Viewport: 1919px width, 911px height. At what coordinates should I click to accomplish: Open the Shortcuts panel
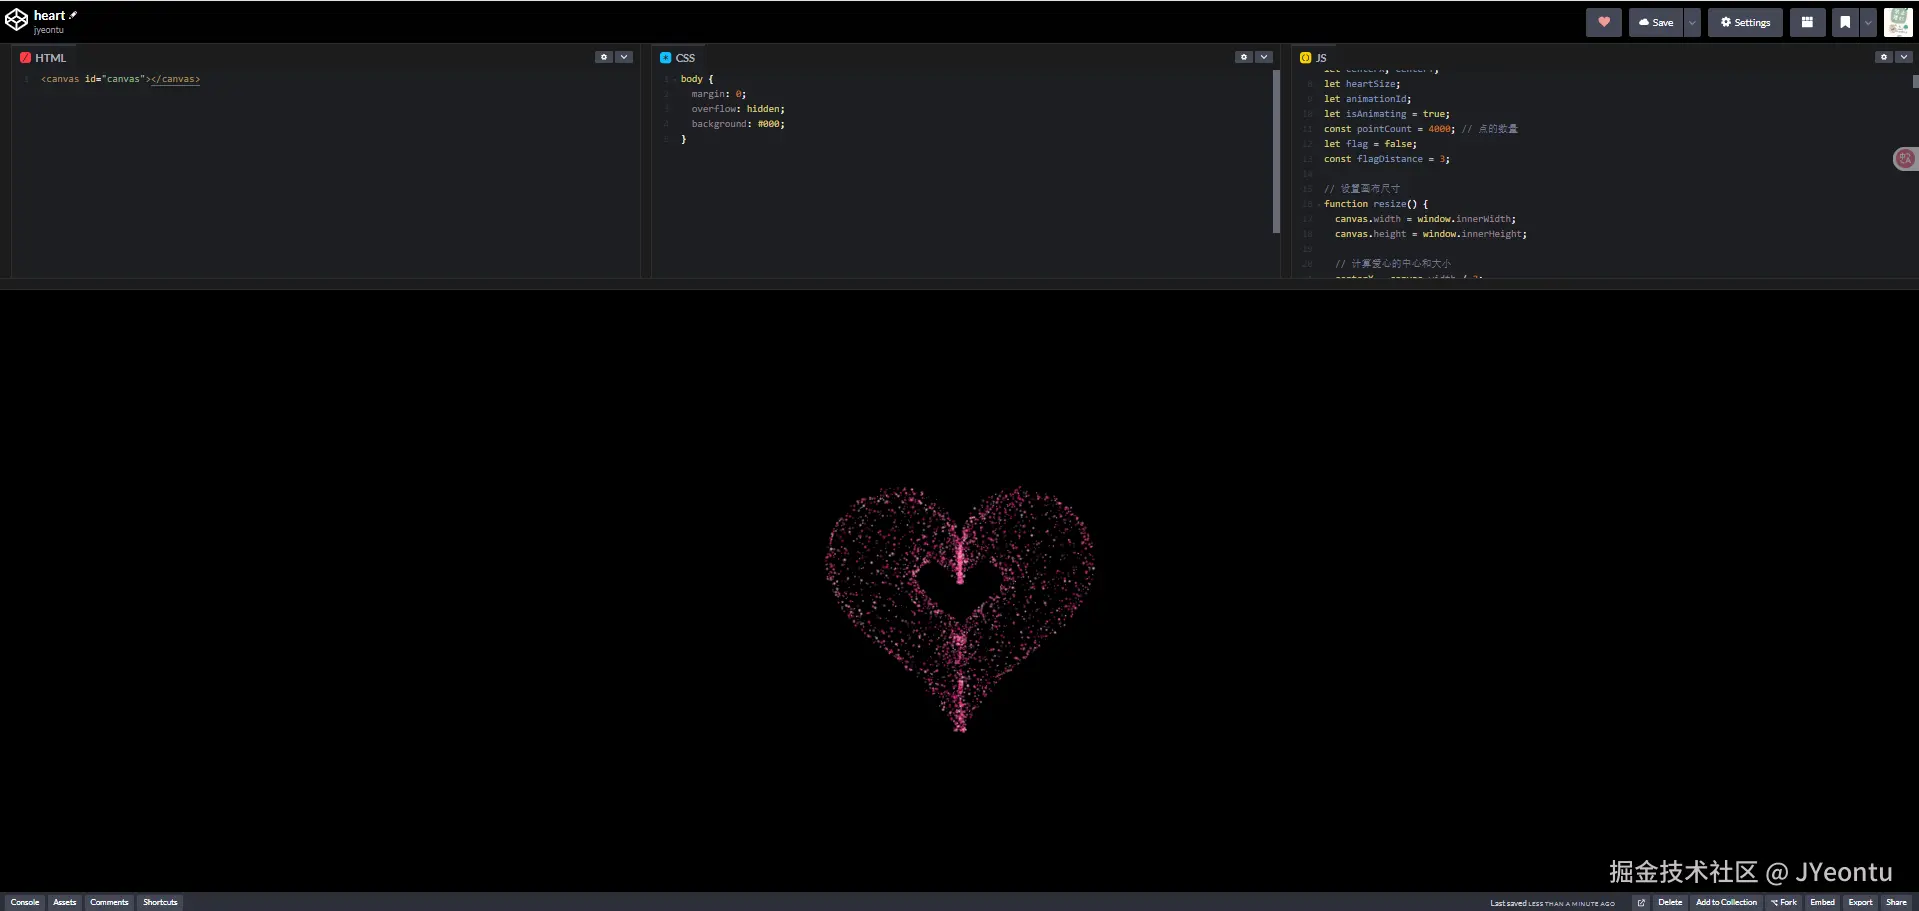pos(160,902)
